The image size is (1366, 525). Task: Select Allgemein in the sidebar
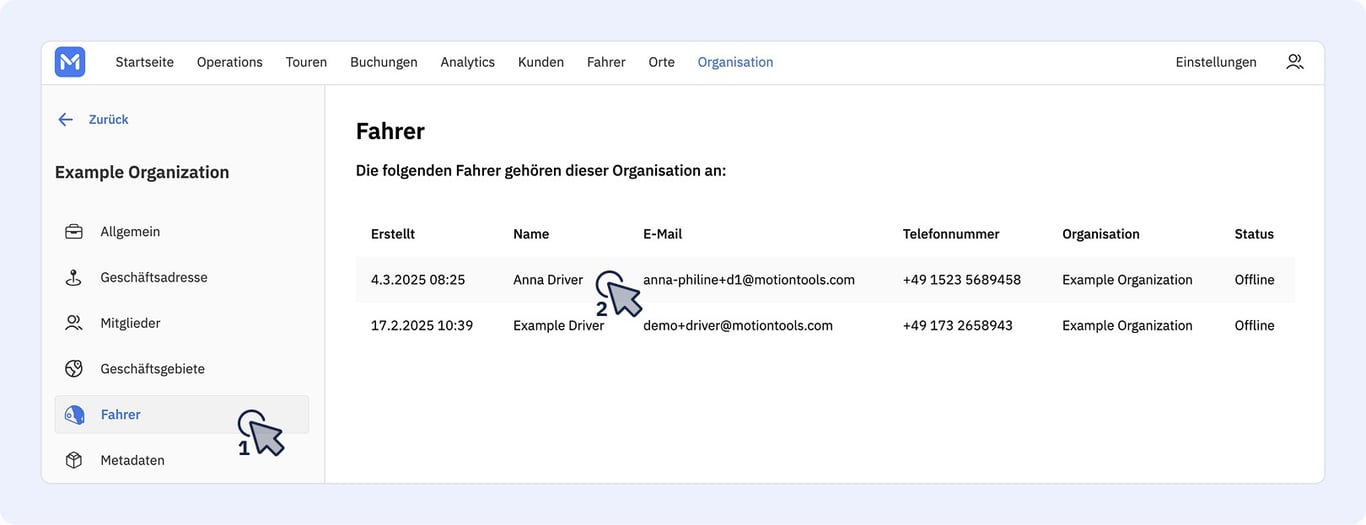(x=182, y=231)
